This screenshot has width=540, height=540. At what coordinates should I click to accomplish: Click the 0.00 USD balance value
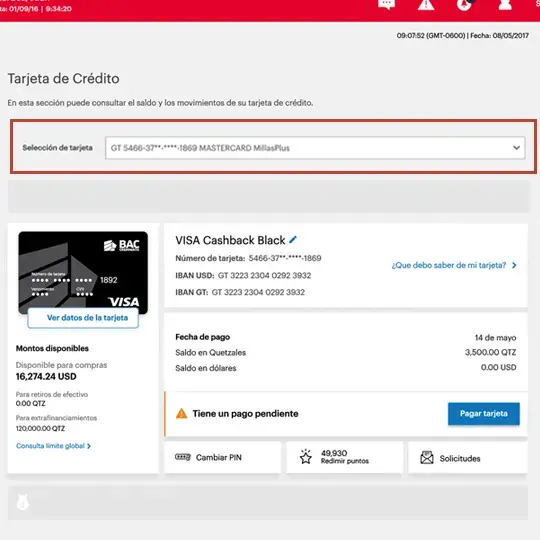tap(498, 367)
